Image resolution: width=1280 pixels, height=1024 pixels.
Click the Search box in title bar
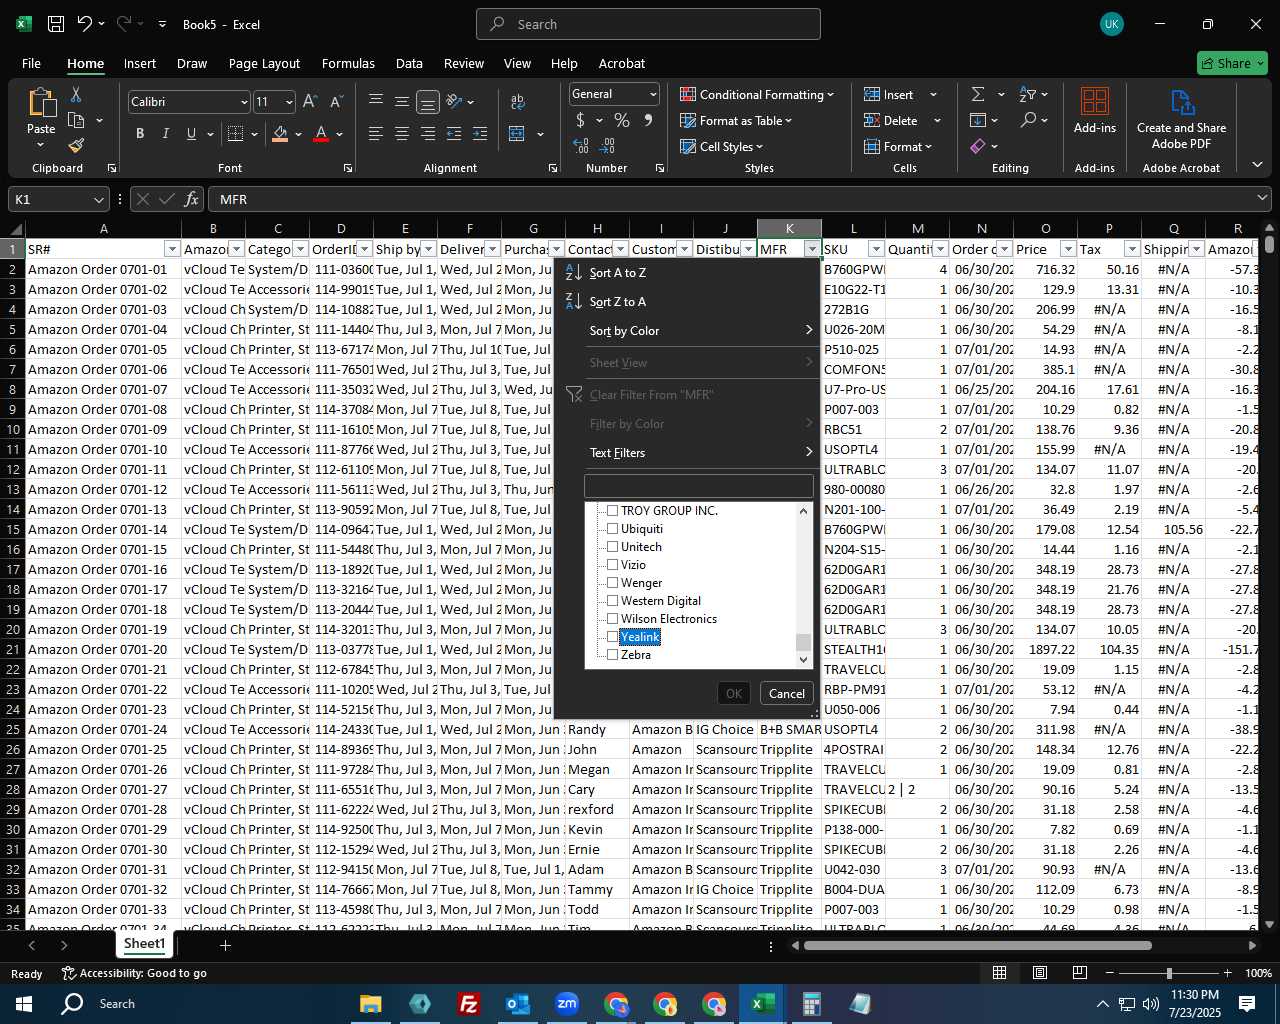pos(648,24)
